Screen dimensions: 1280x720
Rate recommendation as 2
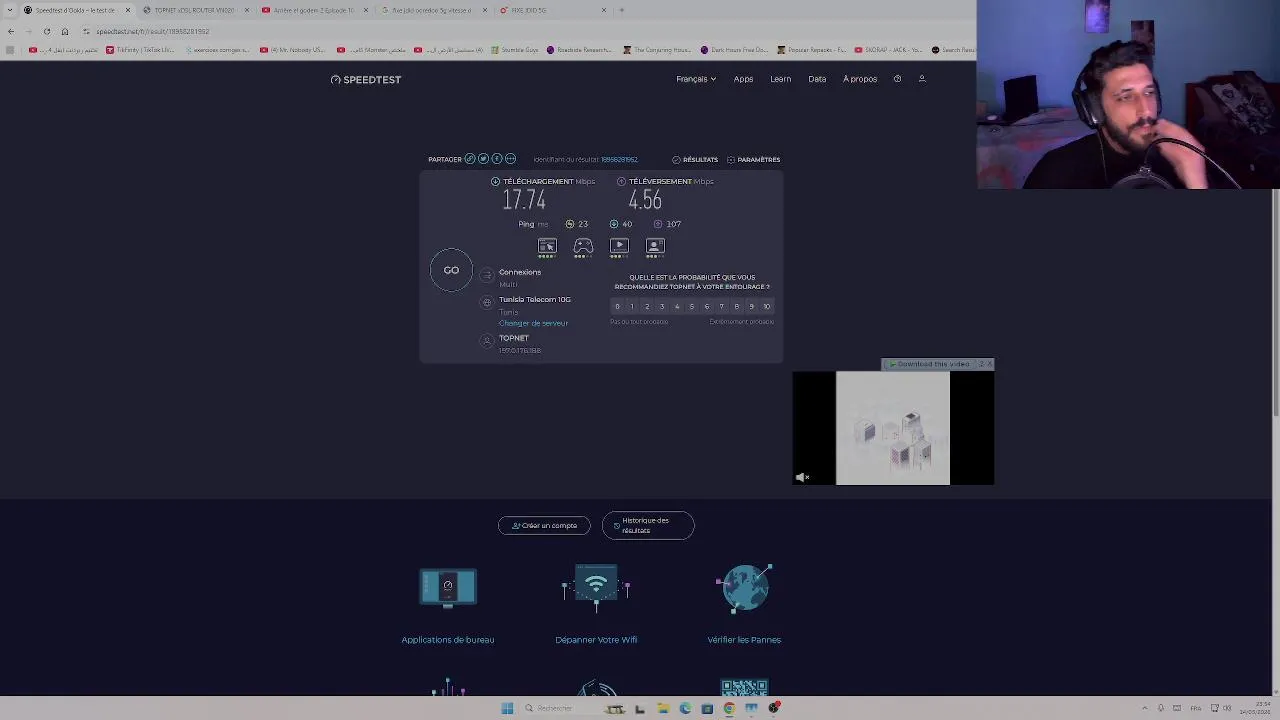647,307
